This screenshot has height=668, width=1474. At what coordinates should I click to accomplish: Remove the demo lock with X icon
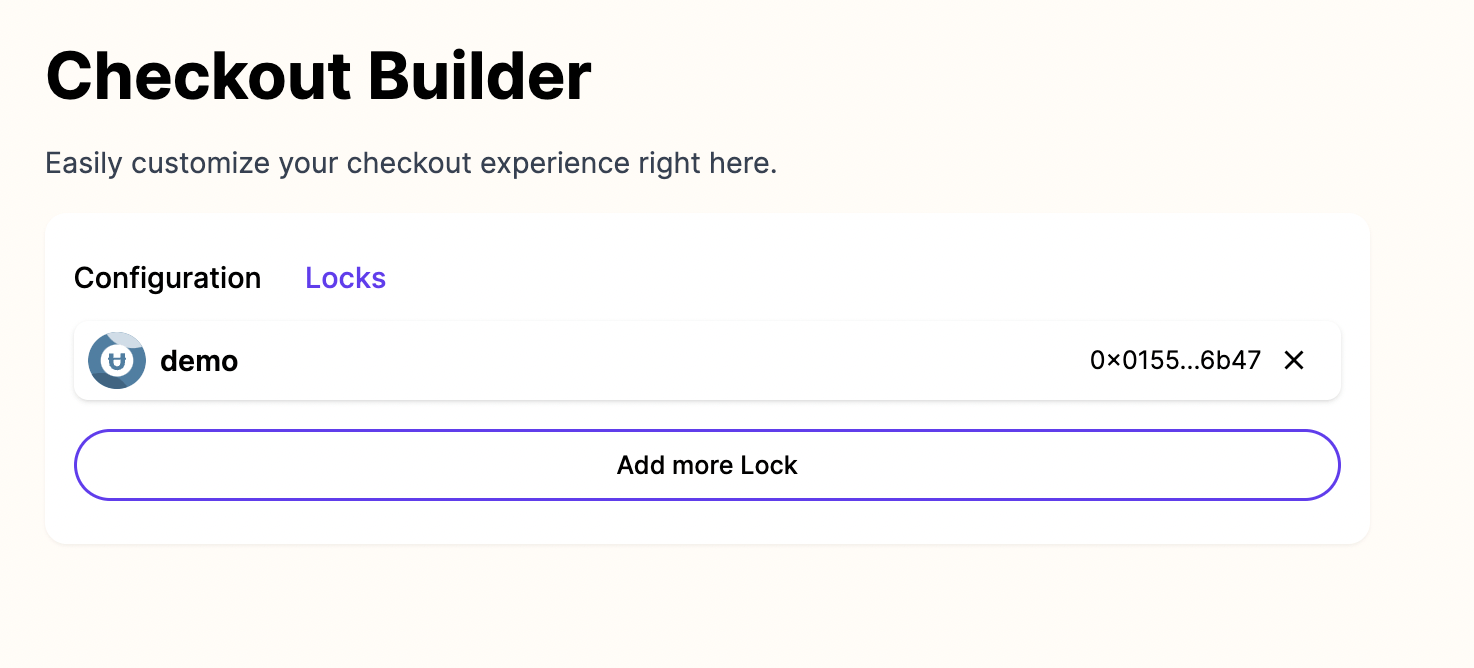click(1294, 360)
